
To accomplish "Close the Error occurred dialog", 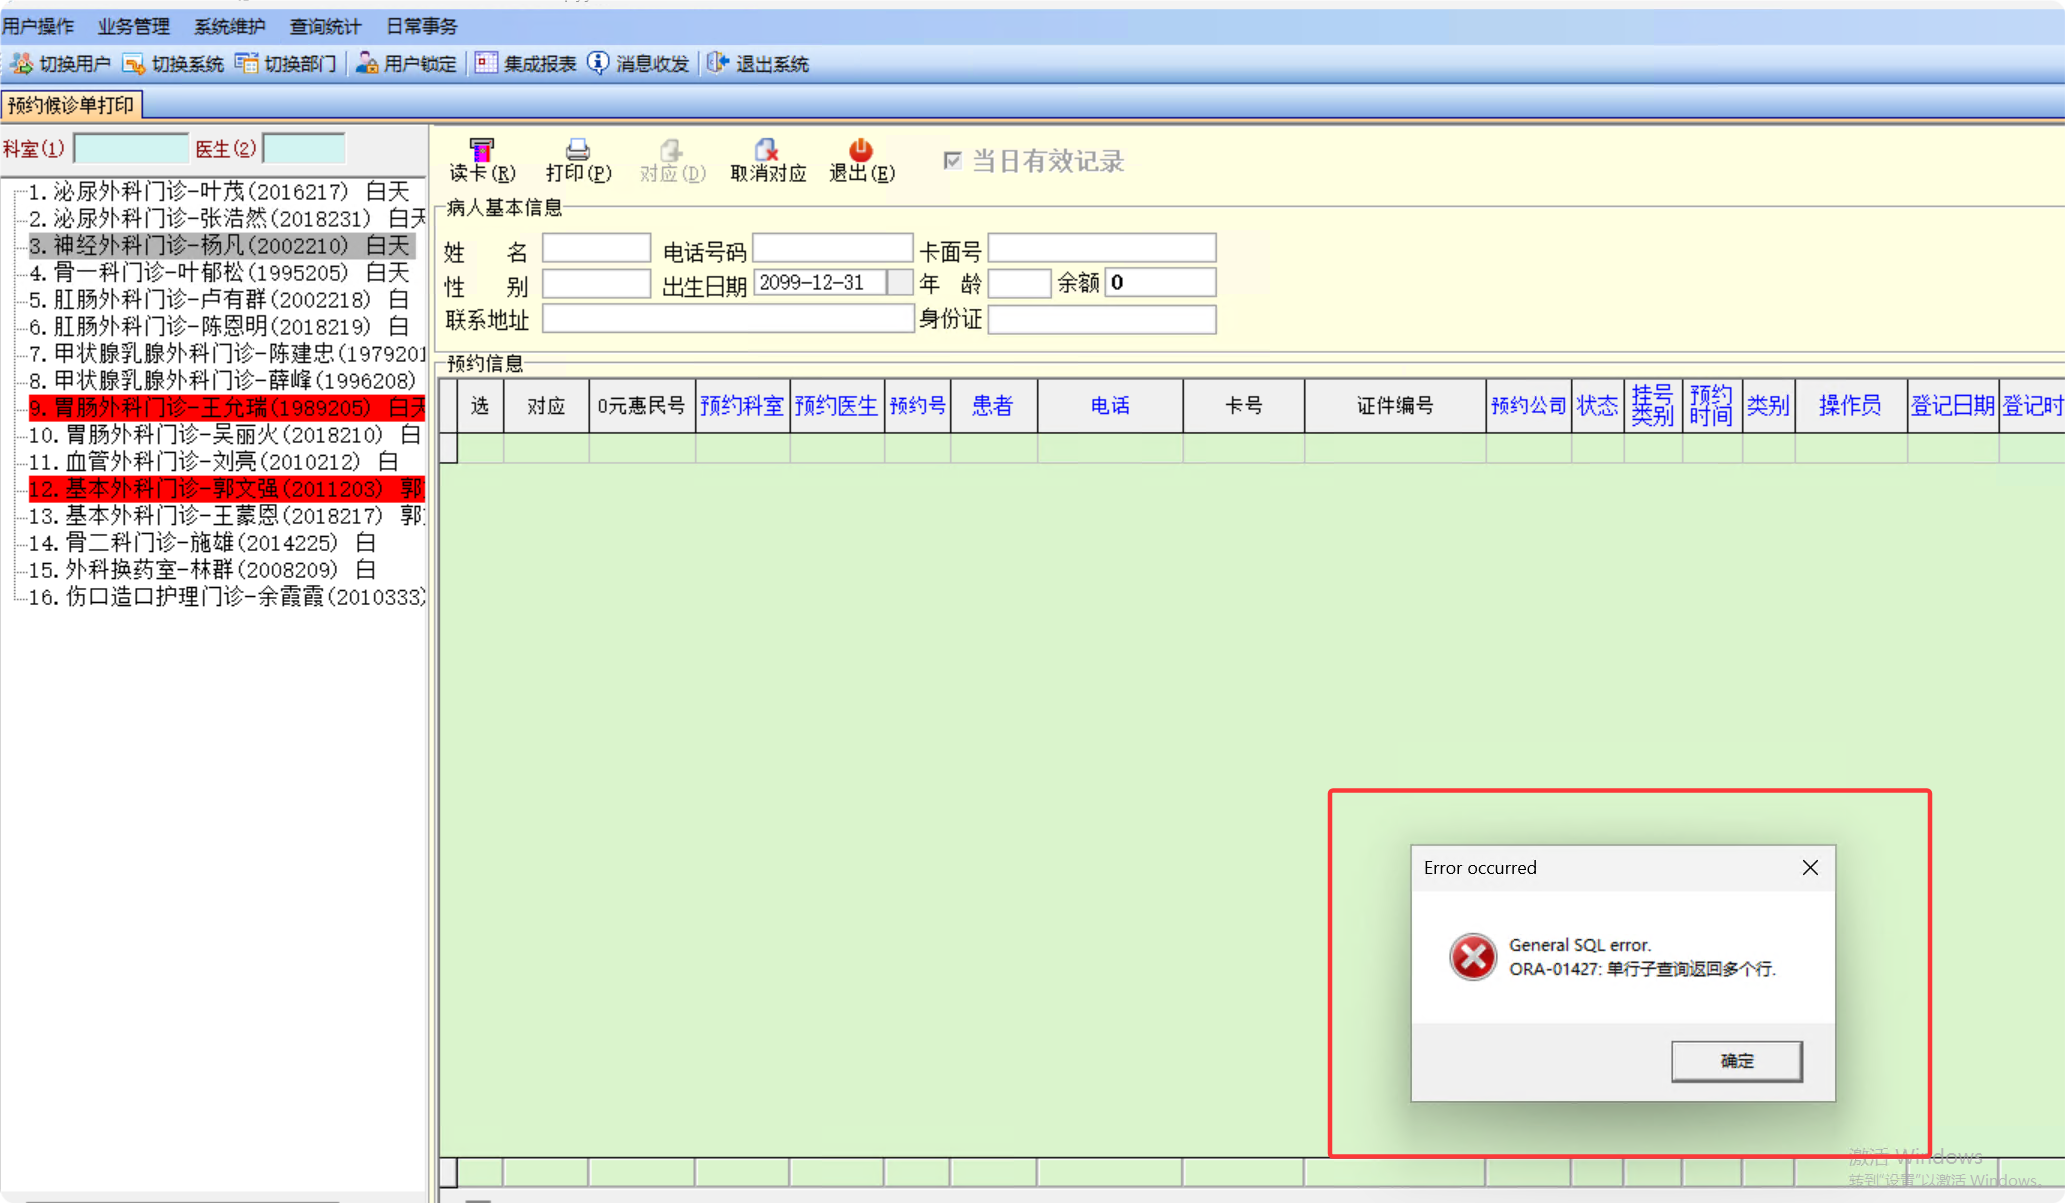I will [1809, 867].
